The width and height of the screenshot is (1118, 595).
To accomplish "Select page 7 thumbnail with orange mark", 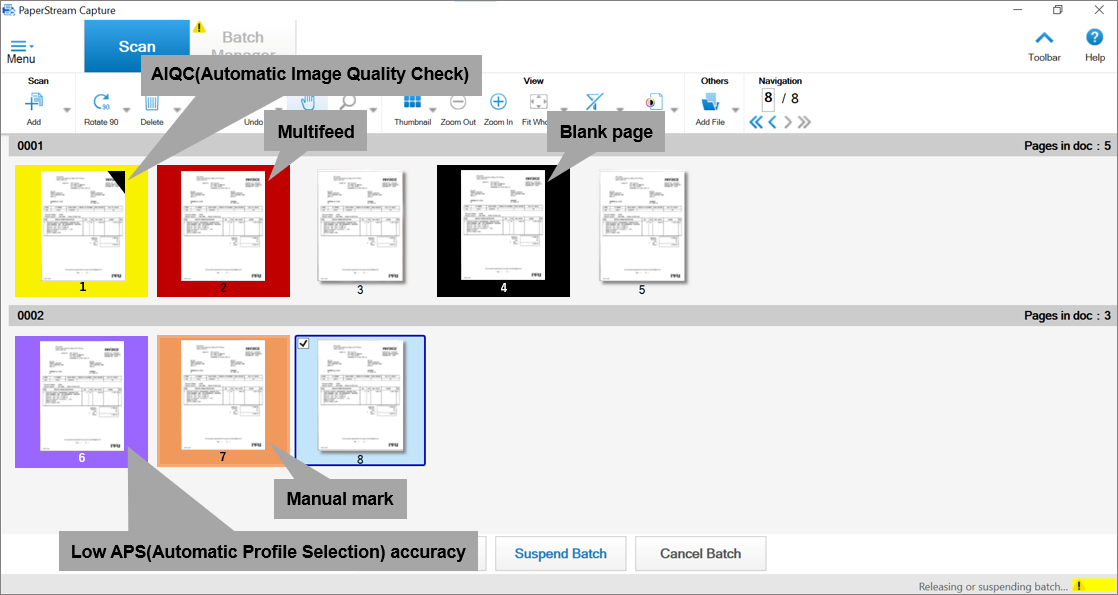I will pos(223,402).
